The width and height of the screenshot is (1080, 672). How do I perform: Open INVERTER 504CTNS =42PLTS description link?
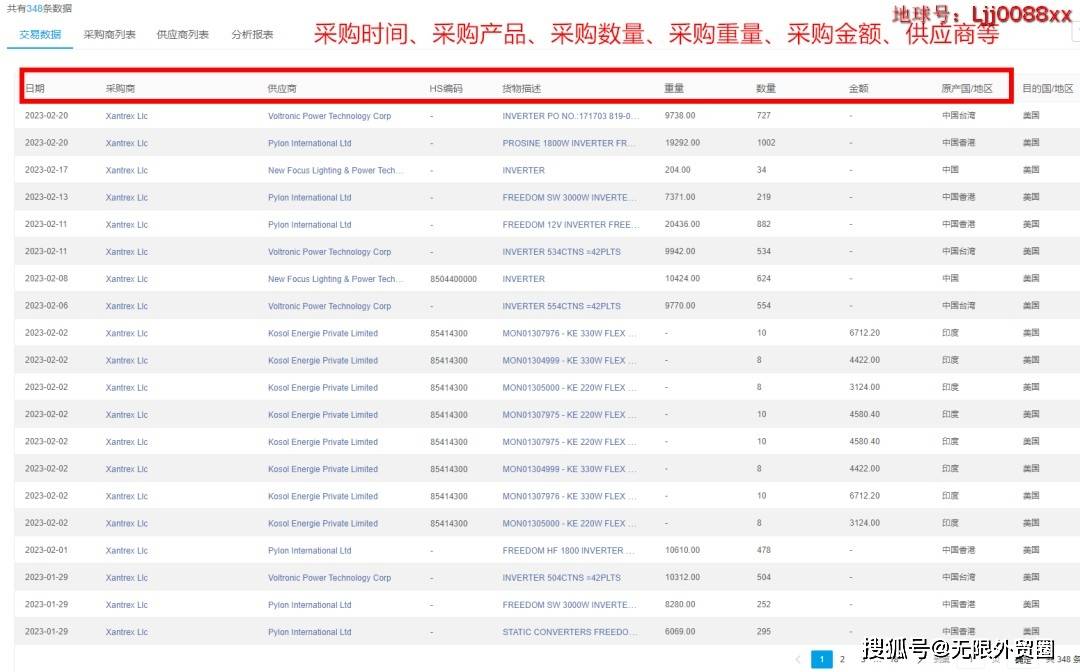[x=561, y=578]
